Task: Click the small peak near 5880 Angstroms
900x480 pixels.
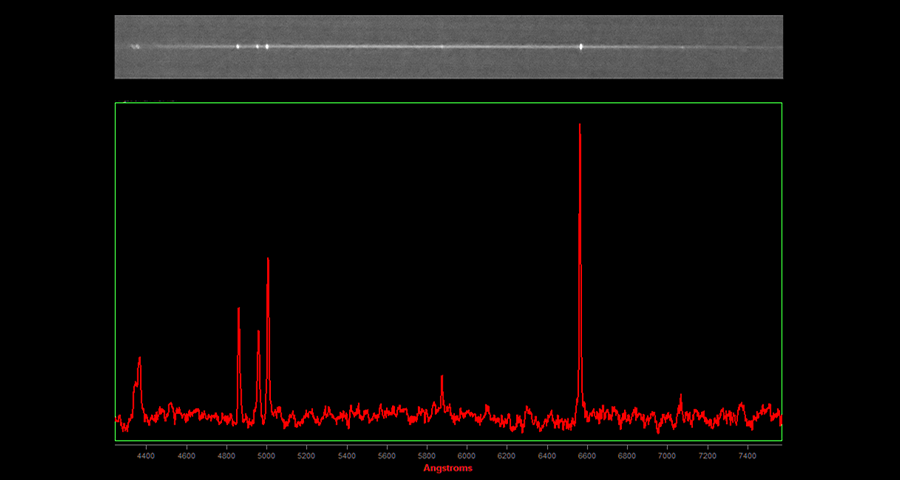Action: coord(442,378)
